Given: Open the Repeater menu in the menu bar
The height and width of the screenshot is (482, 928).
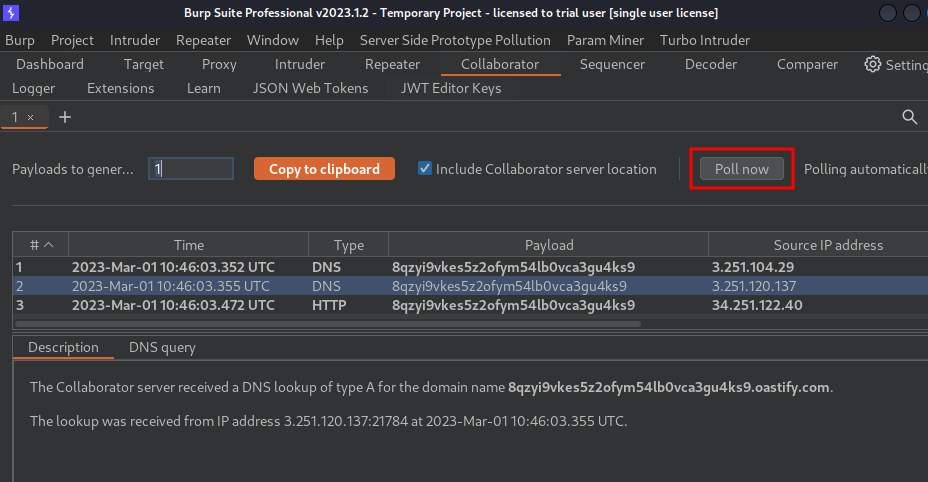Looking at the screenshot, I should click(203, 40).
